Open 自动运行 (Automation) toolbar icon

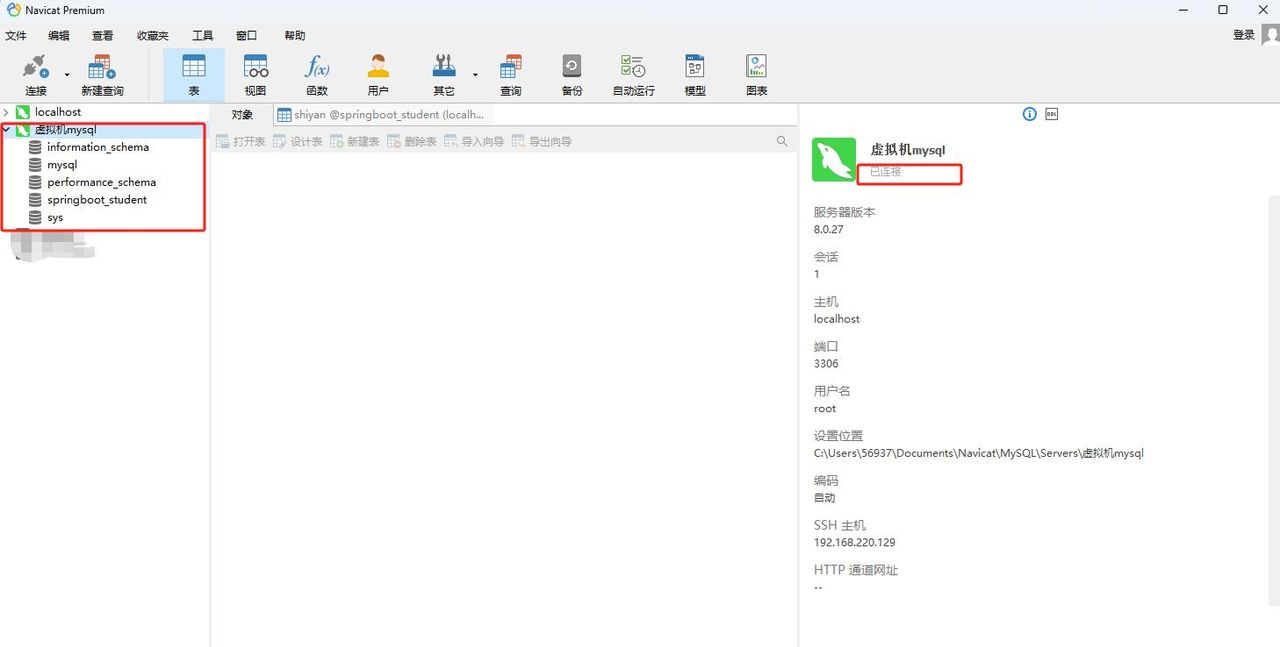633,72
